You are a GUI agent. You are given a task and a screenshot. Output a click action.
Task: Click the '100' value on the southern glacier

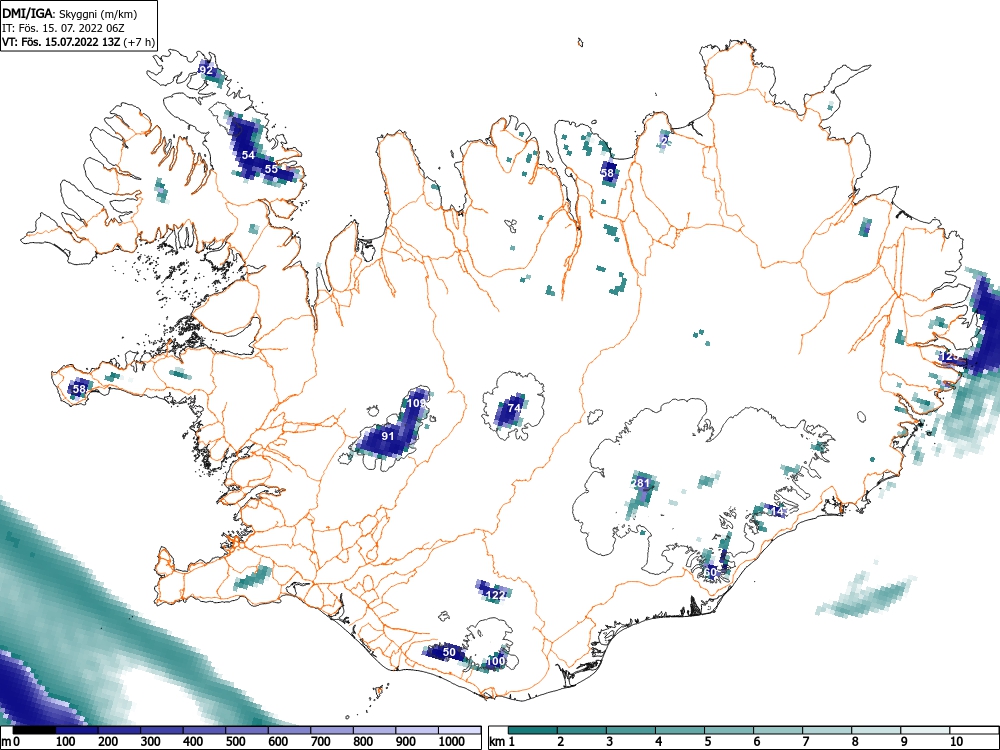pos(496,661)
